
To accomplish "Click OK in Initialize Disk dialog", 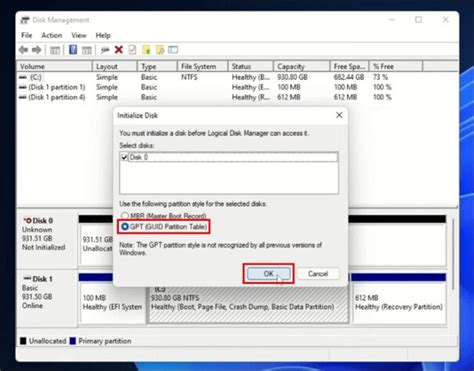I will [x=269, y=274].
